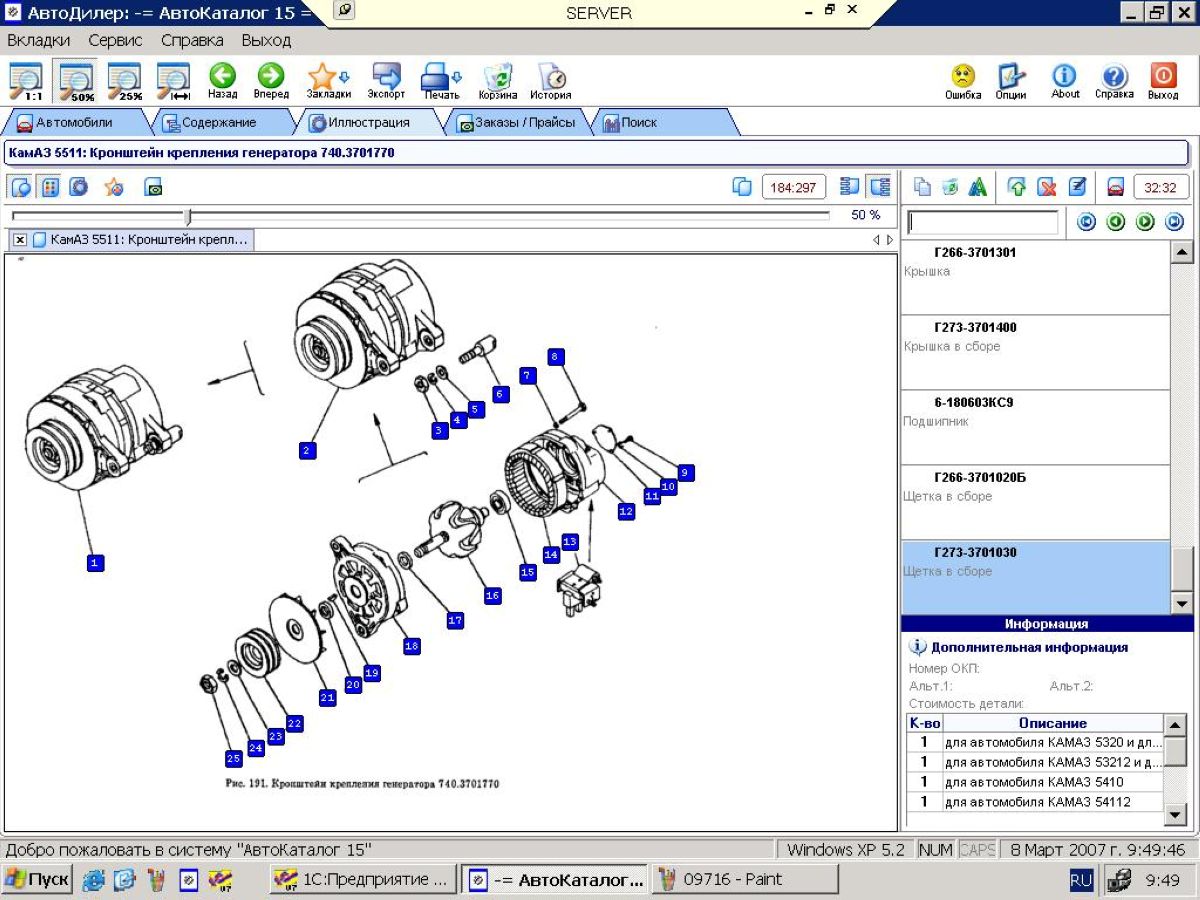
Task: Click the red X delete icon in parts panel
Action: click(x=1046, y=187)
